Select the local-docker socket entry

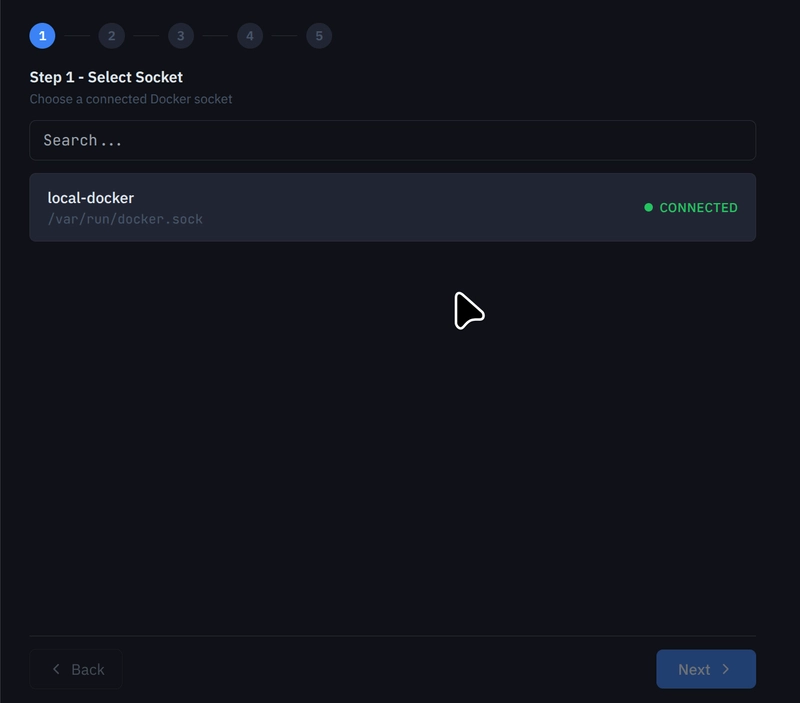coord(392,207)
